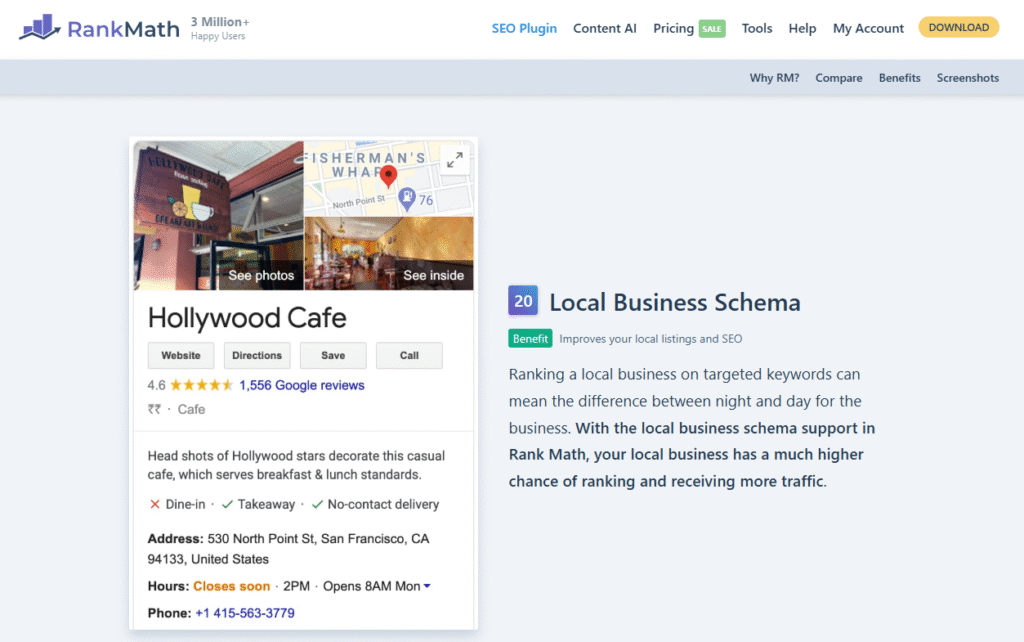Click the Directions button

(257, 355)
